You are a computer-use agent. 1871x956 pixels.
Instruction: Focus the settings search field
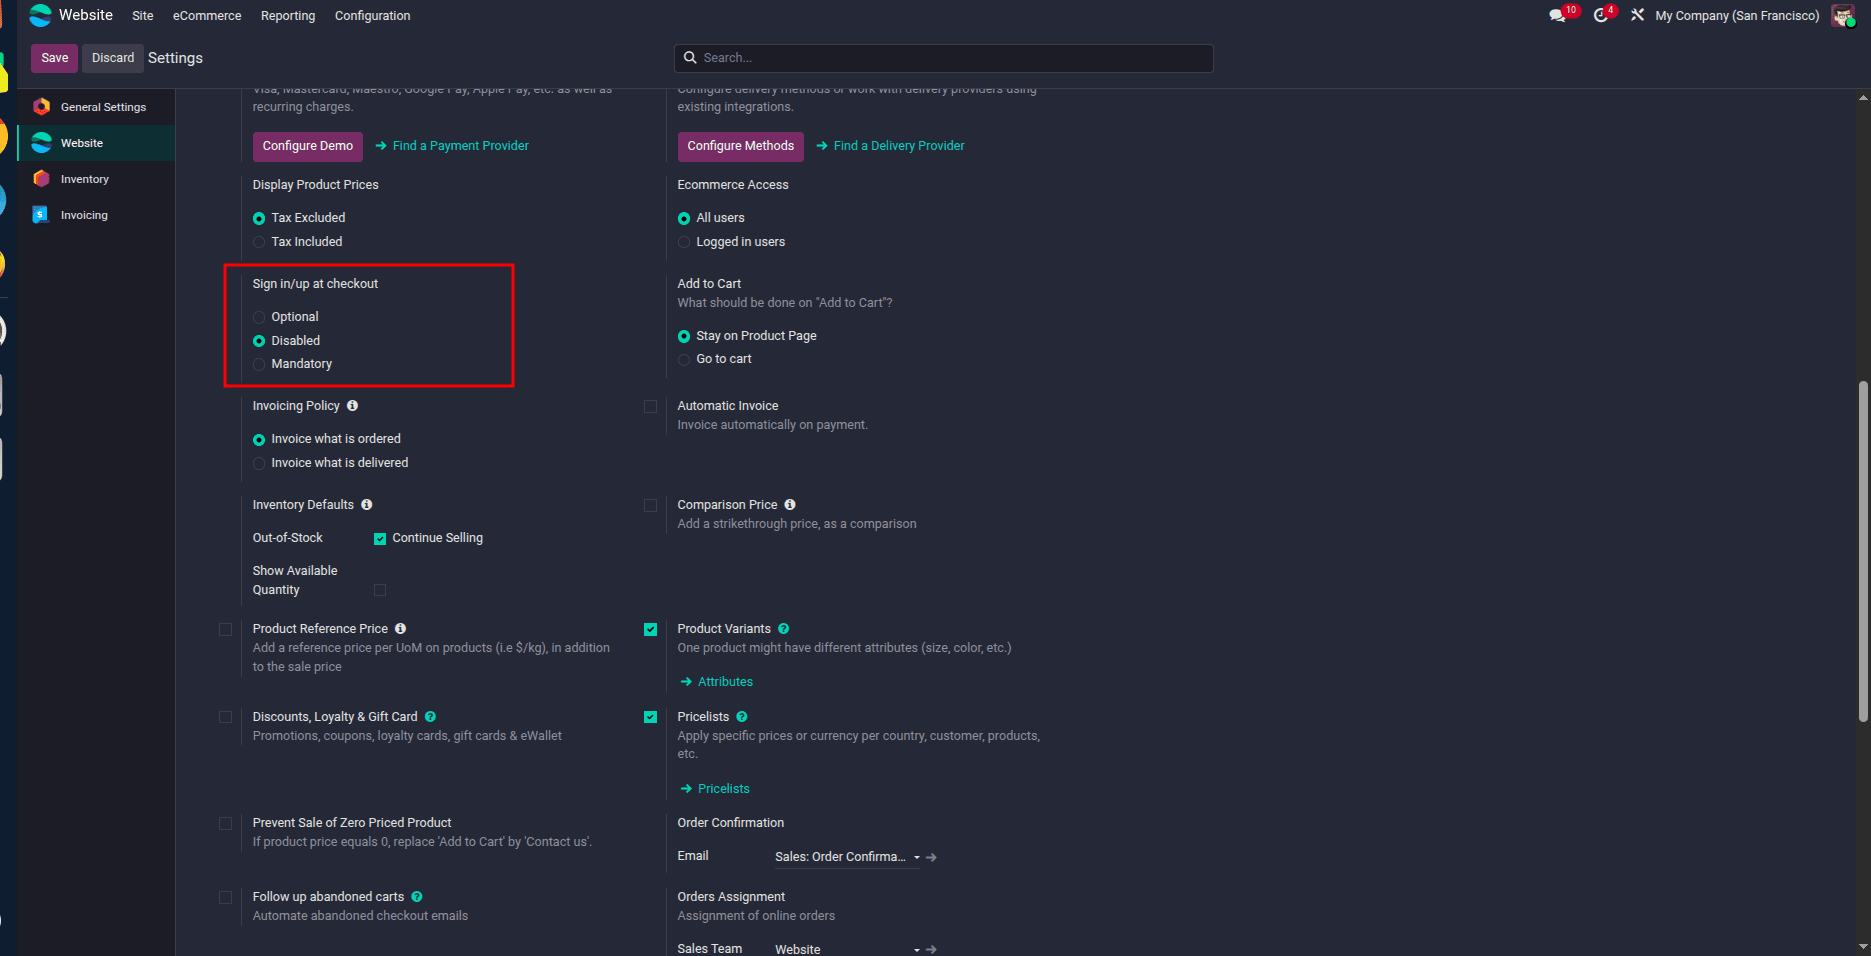pyautogui.click(x=944, y=58)
